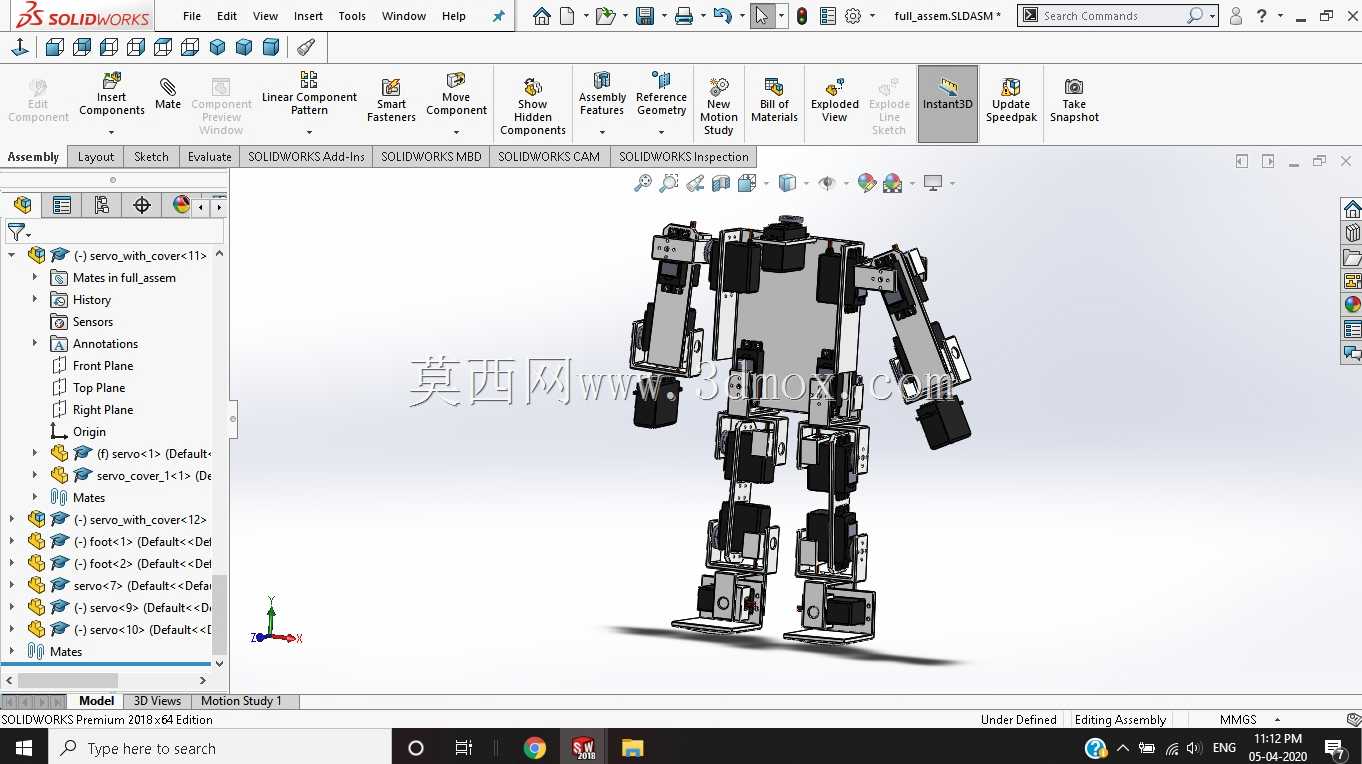Launch the Exploded View command
The width and height of the screenshot is (1362, 764).
click(x=835, y=100)
